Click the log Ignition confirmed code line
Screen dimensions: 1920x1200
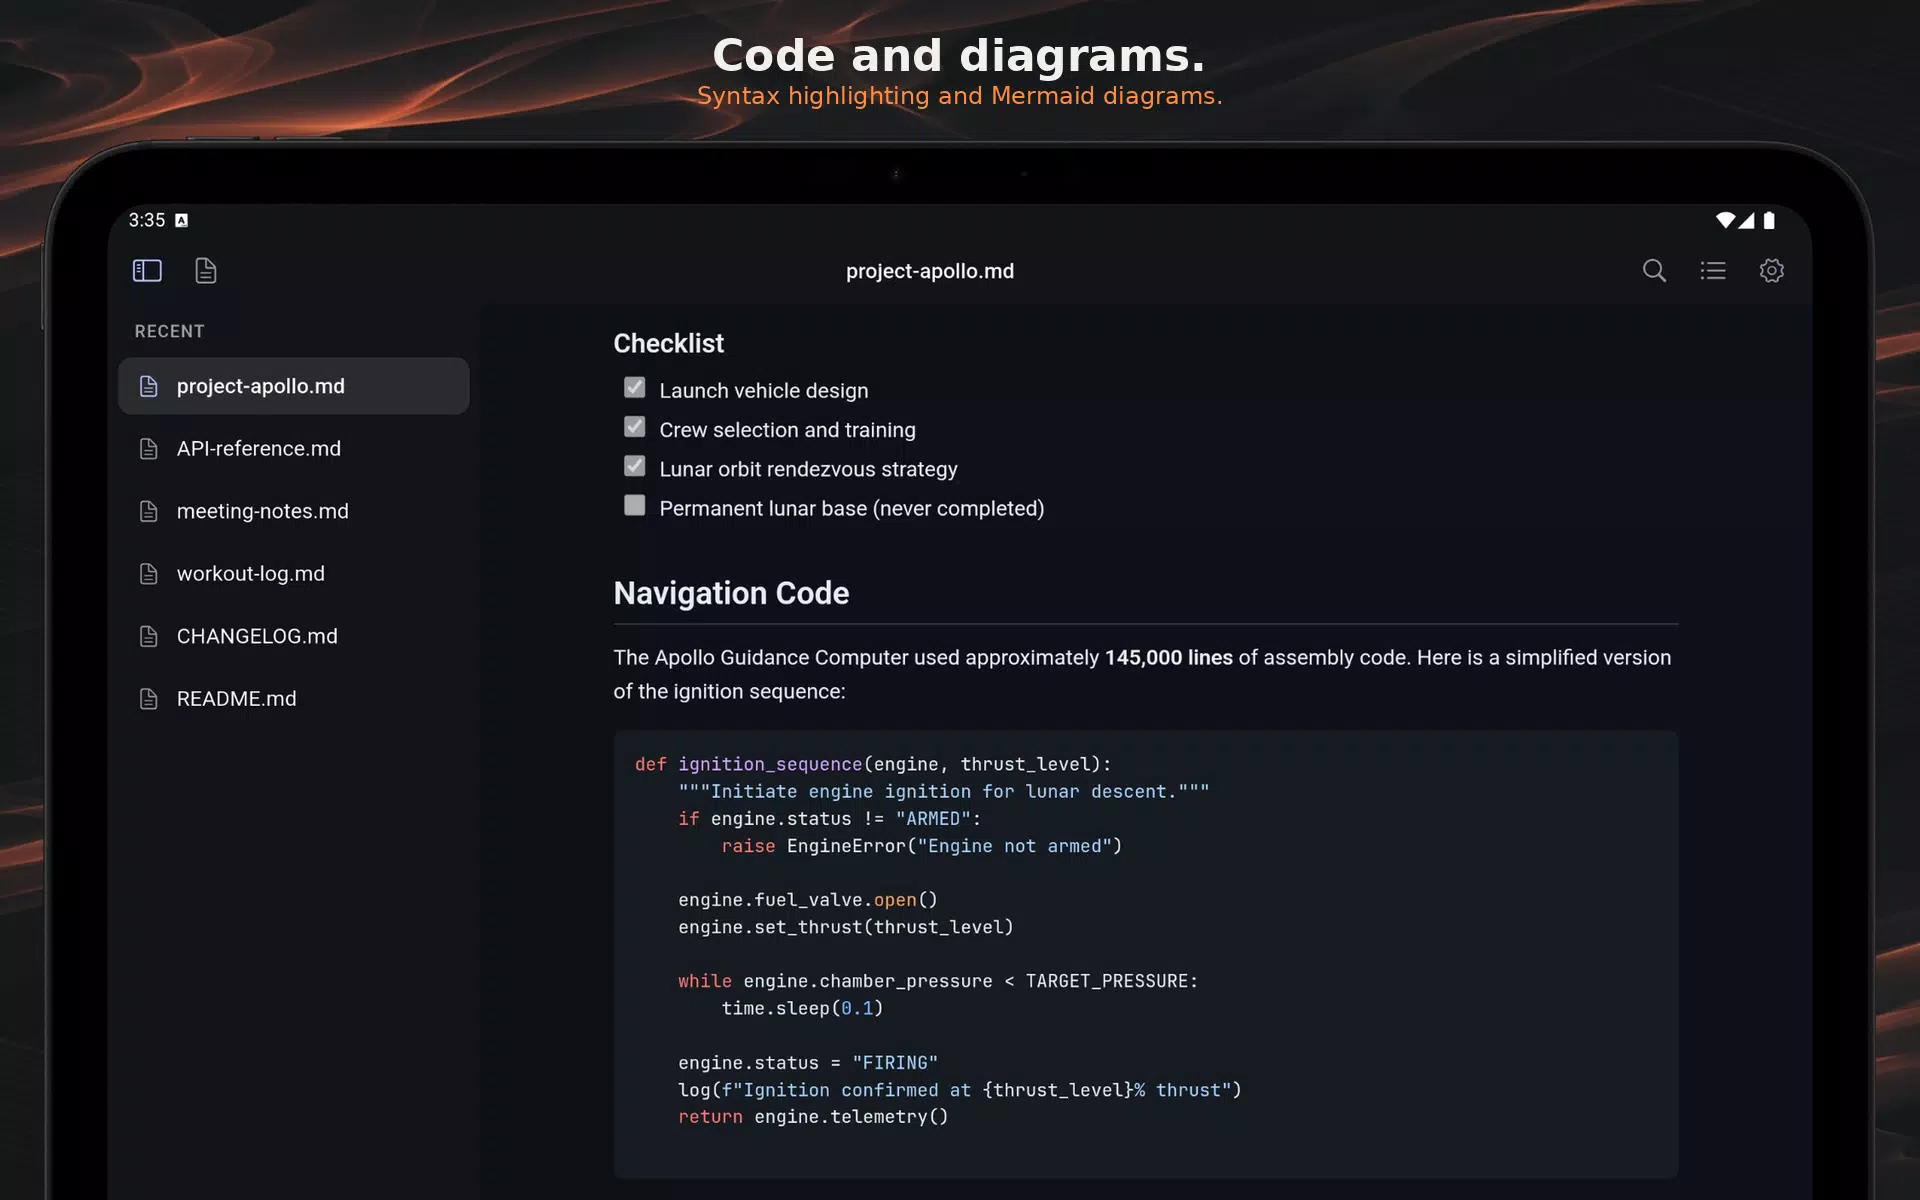point(960,1090)
